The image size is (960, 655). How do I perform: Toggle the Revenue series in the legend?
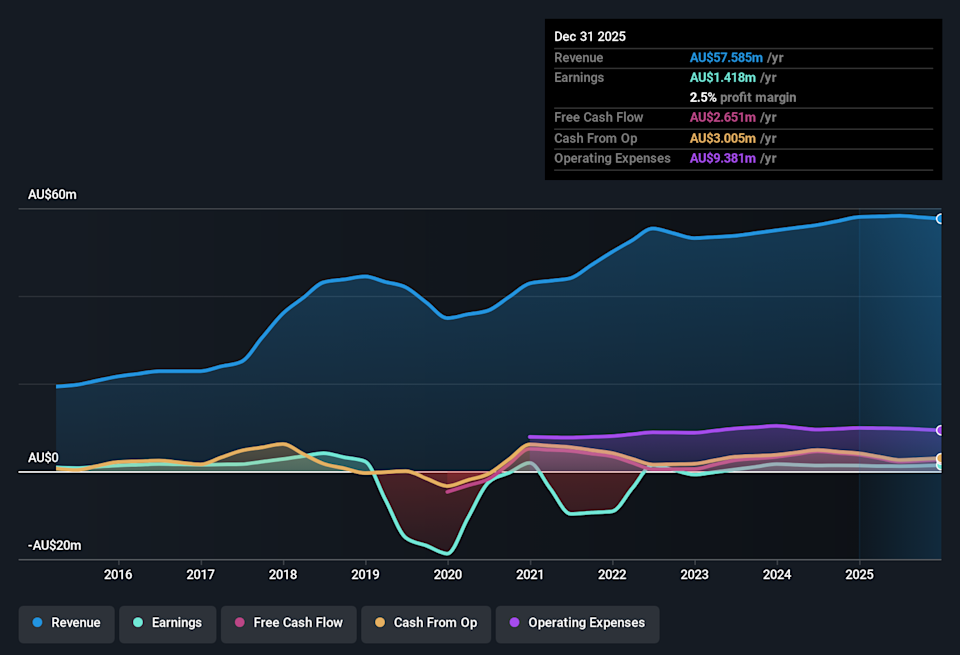click(66, 623)
